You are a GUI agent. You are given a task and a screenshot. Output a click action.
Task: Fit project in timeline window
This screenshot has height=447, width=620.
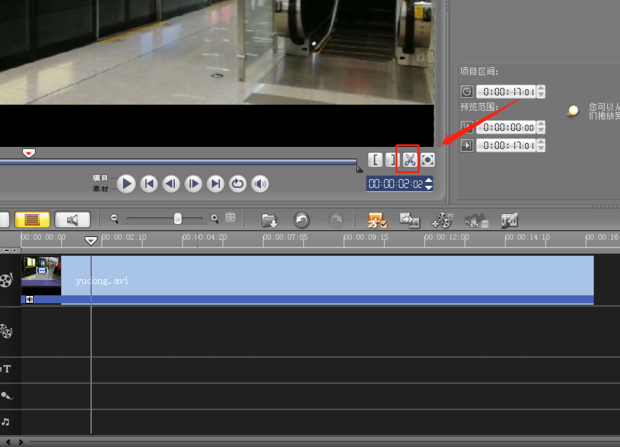[x=230, y=217]
